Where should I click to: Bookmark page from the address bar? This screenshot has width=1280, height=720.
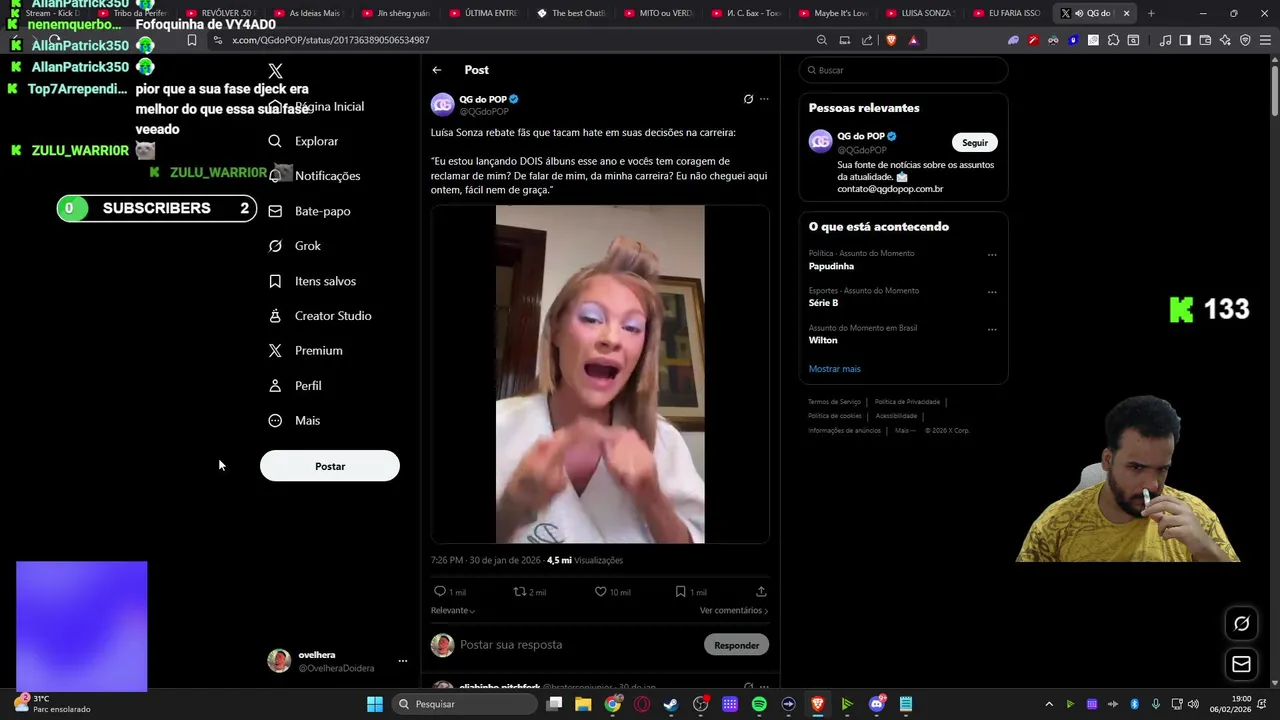(x=192, y=40)
